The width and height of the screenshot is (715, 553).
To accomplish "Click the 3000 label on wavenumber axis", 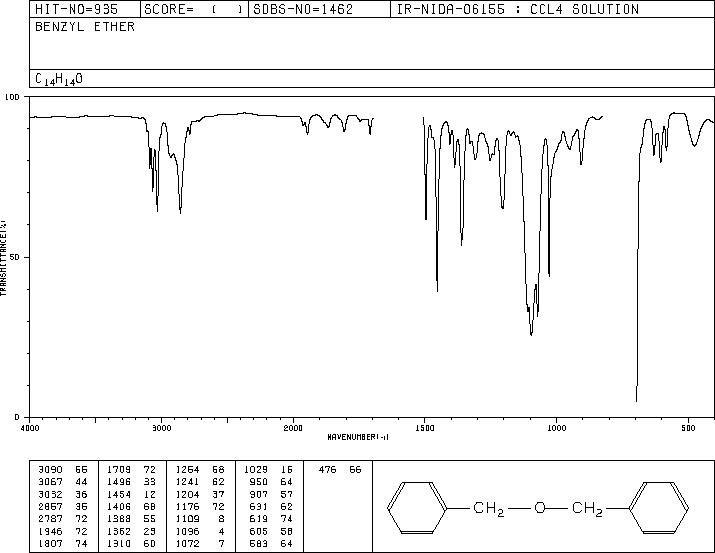I will tap(161, 428).
